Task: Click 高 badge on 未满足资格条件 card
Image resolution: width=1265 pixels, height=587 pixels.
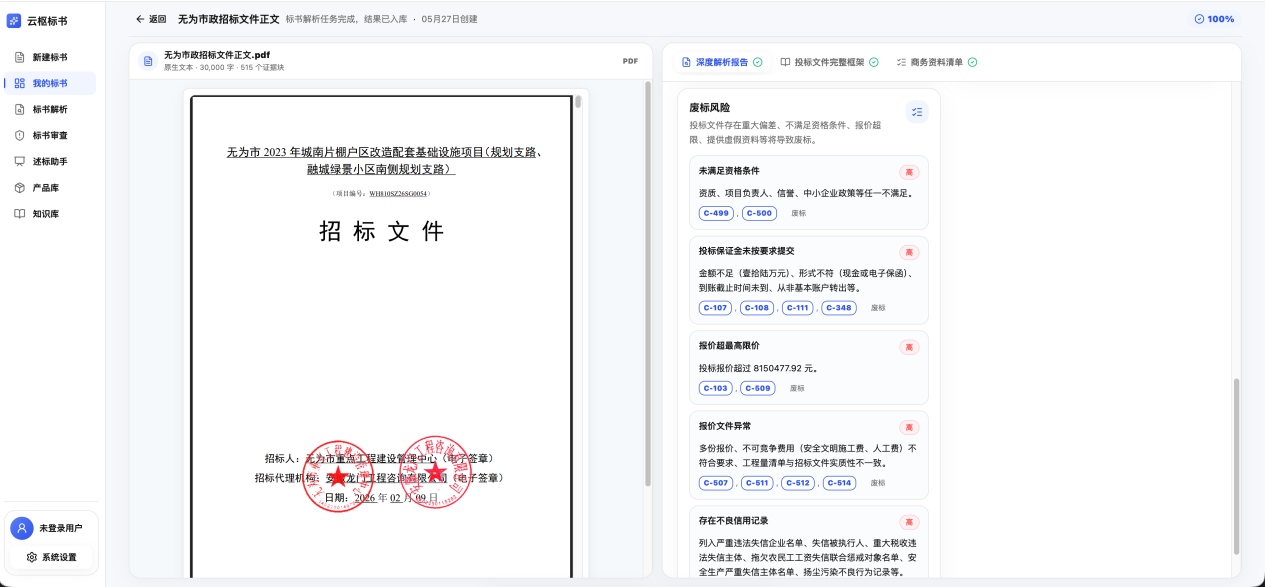Action: 909,172
